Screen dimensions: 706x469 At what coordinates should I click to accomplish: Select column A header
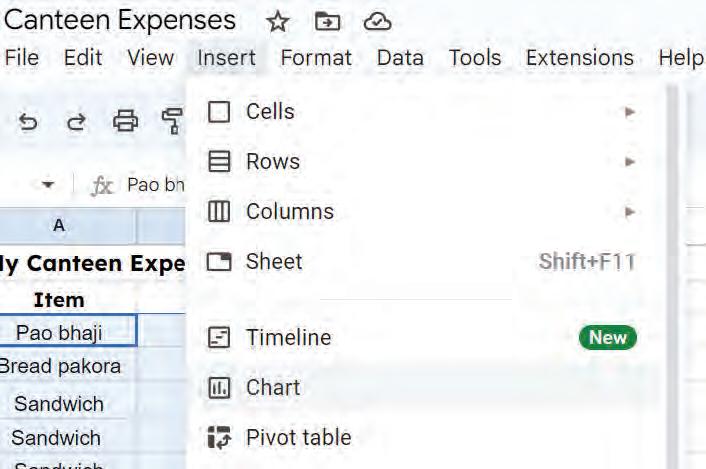coord(59,225)
